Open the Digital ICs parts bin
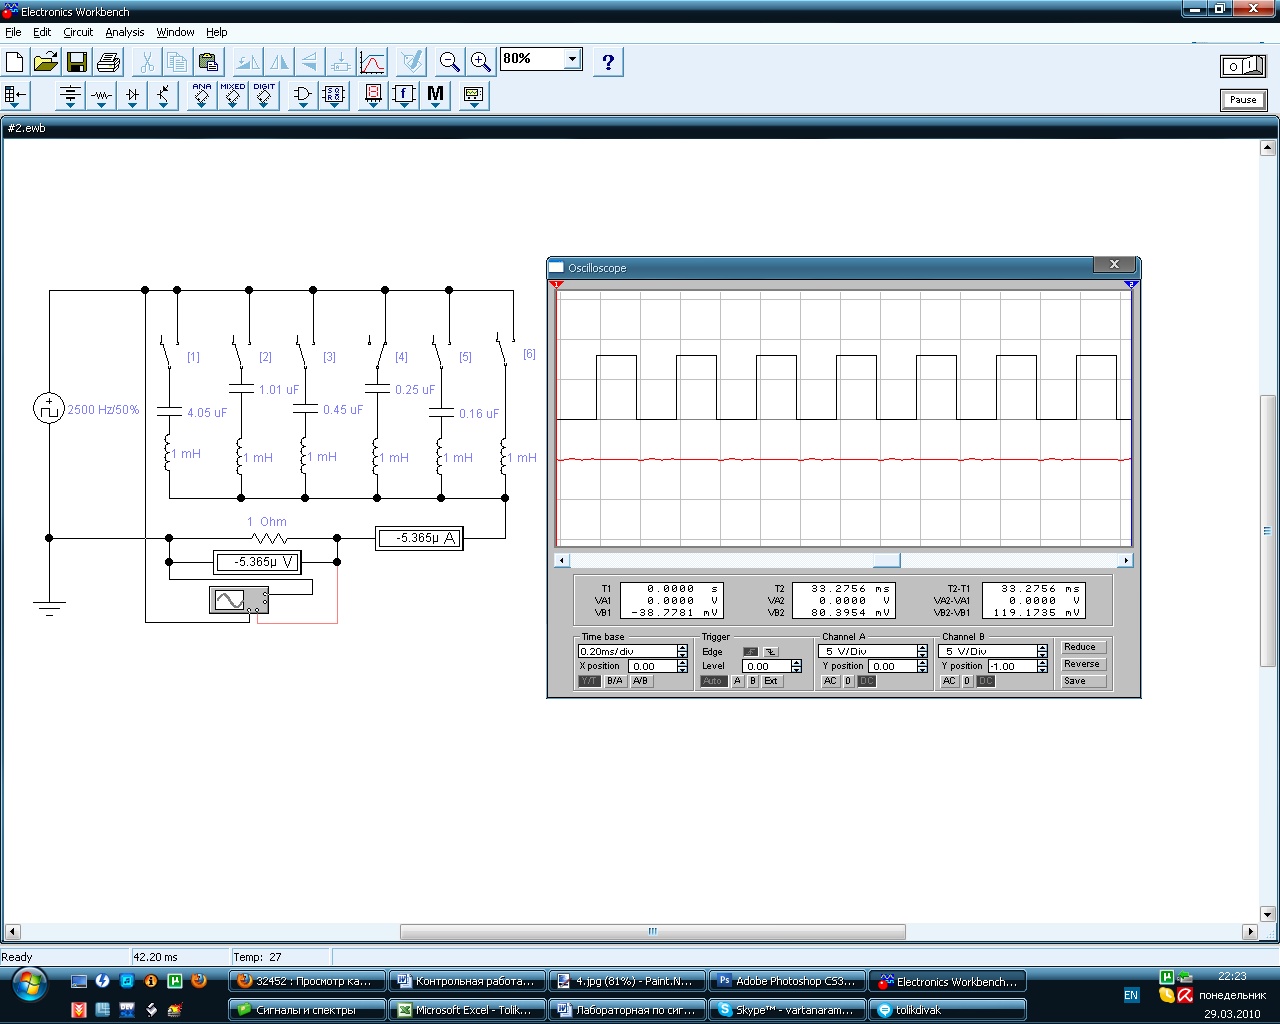Screen dimensions: 1280x1024 pyautogui.click(x=264, y=96)
